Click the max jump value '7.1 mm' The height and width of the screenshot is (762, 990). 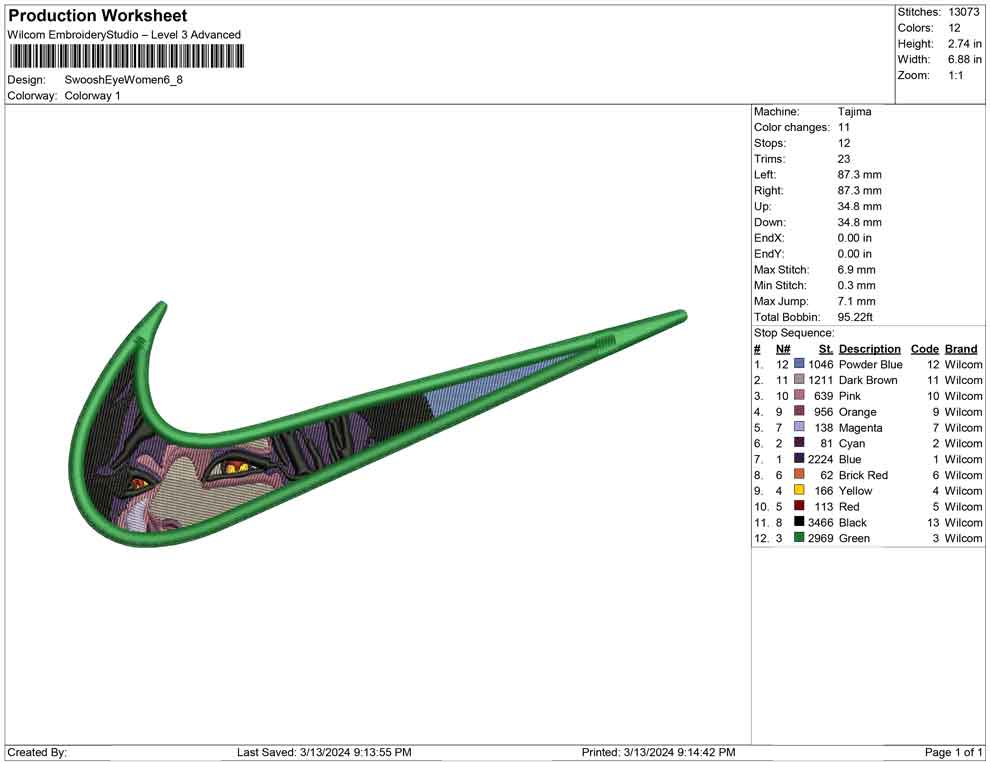click(x=856, y=301)
